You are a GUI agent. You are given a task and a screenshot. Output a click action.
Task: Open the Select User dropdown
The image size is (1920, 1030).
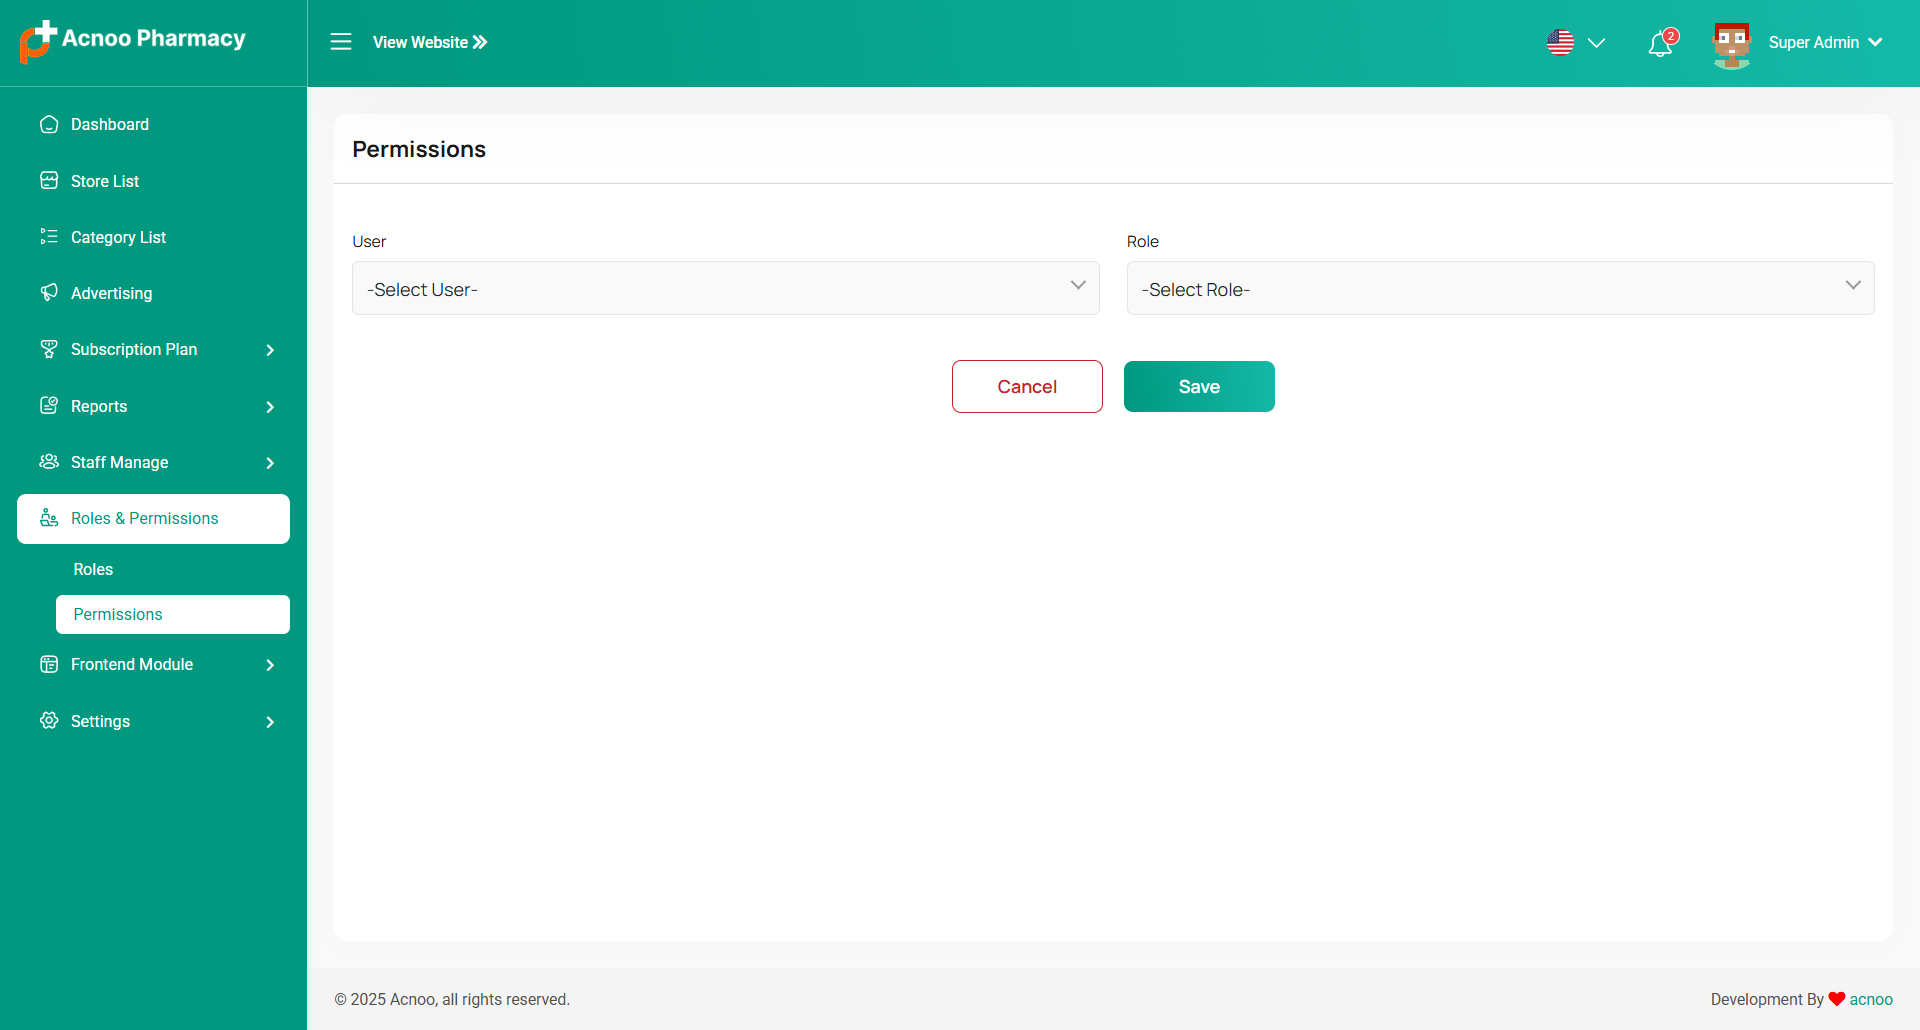[725, 289]
